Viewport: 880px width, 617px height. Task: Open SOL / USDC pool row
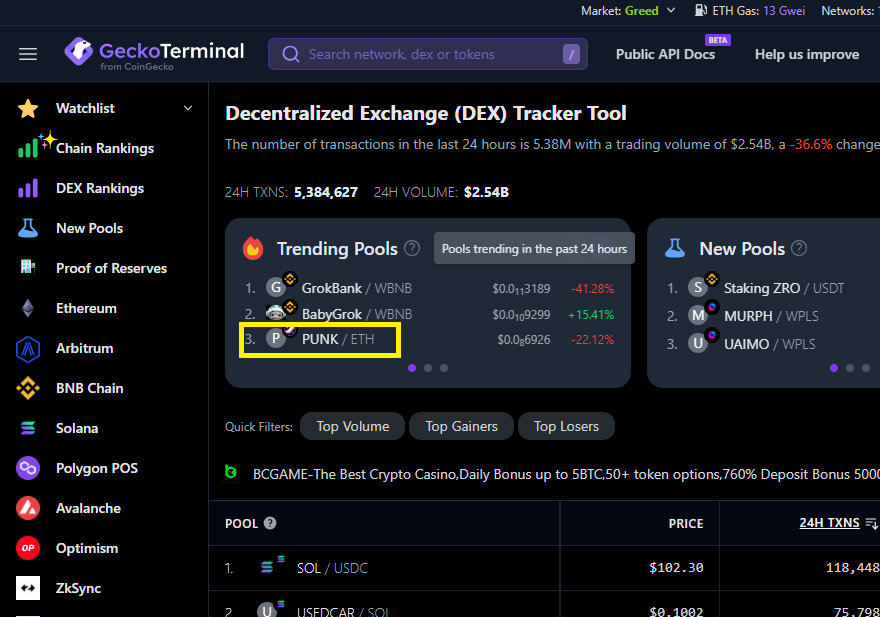tap(332, 568)
